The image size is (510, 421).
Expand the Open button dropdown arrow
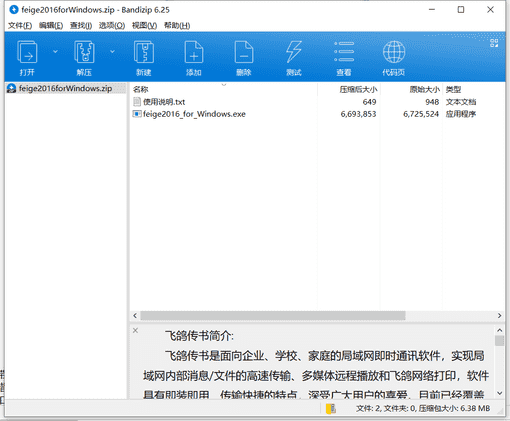55,52
